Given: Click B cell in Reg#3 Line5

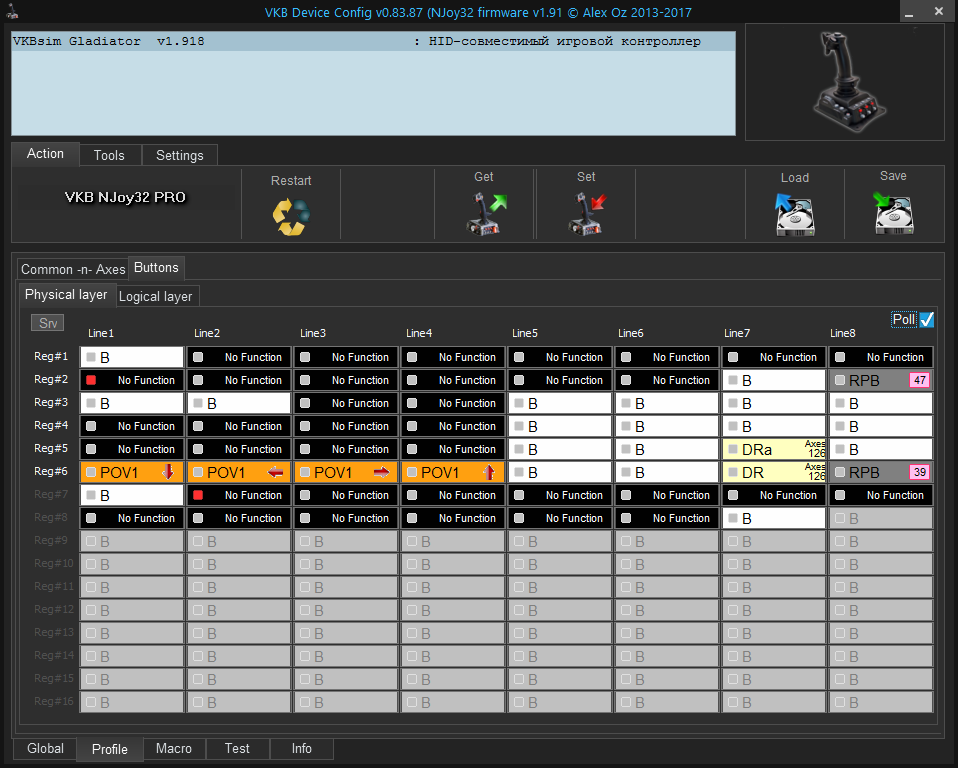Looking at the screenshot, I should (x=560, y=403).
